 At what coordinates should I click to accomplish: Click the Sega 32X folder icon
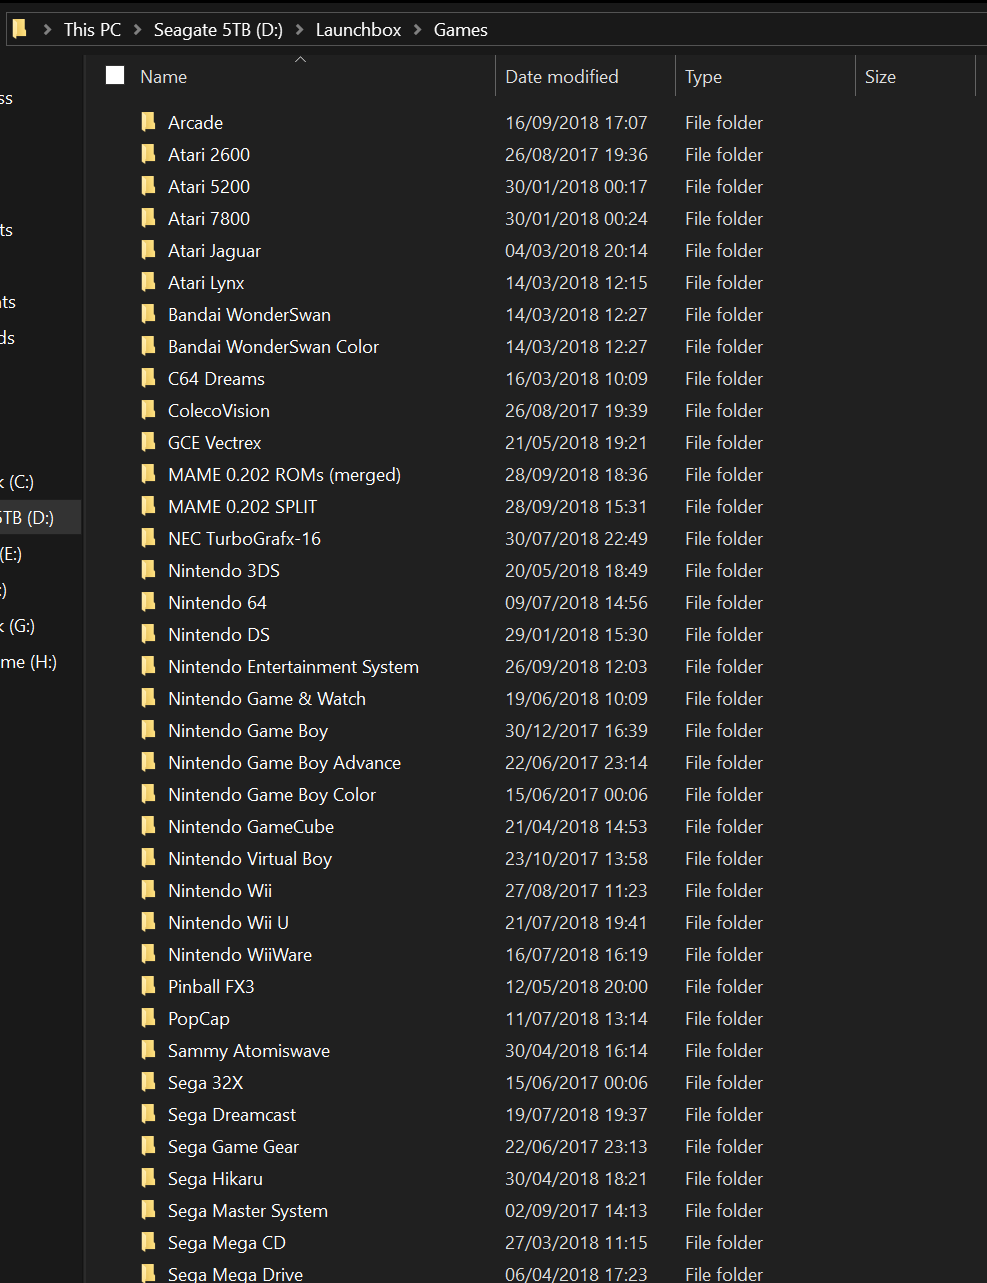(148, 1082)
